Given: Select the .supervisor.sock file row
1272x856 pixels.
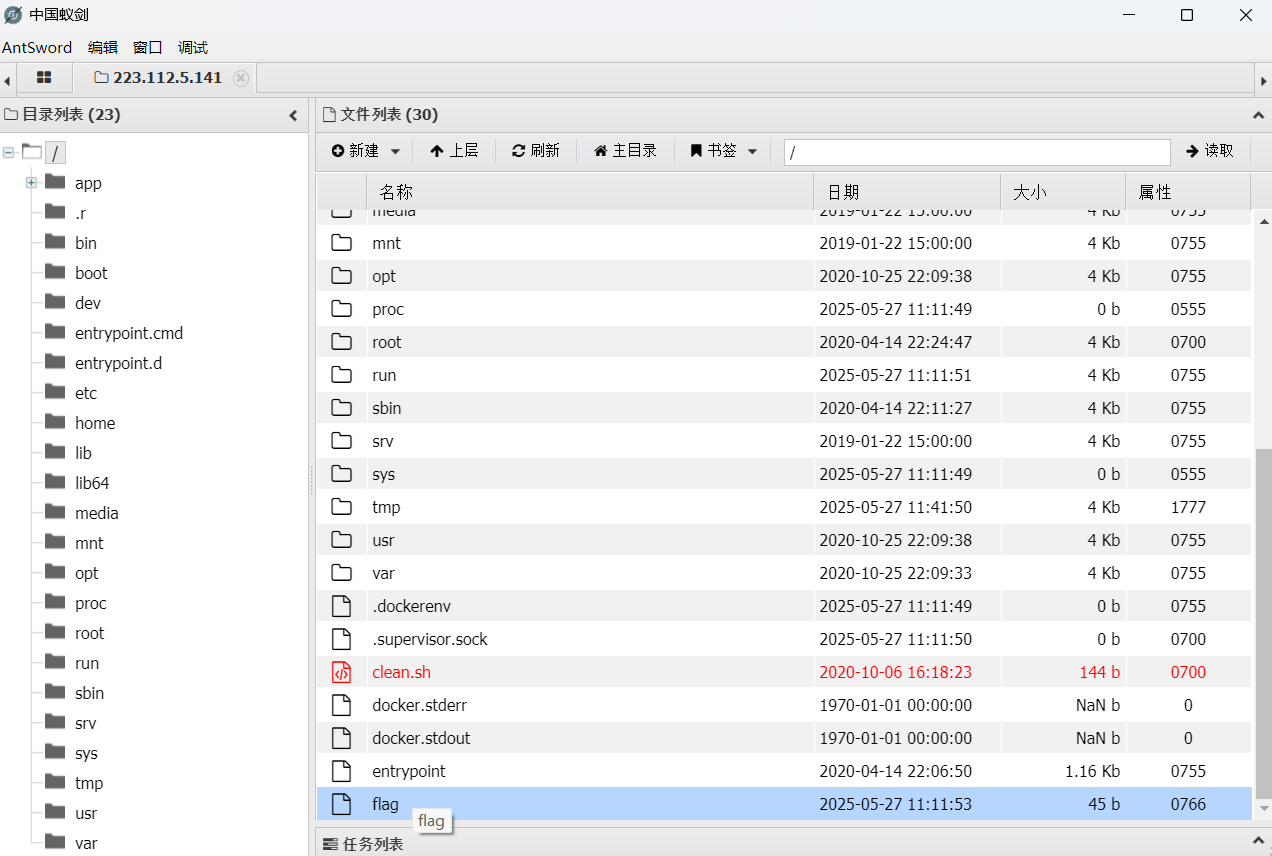Looking at the screenshot, I should click(784, 639).
